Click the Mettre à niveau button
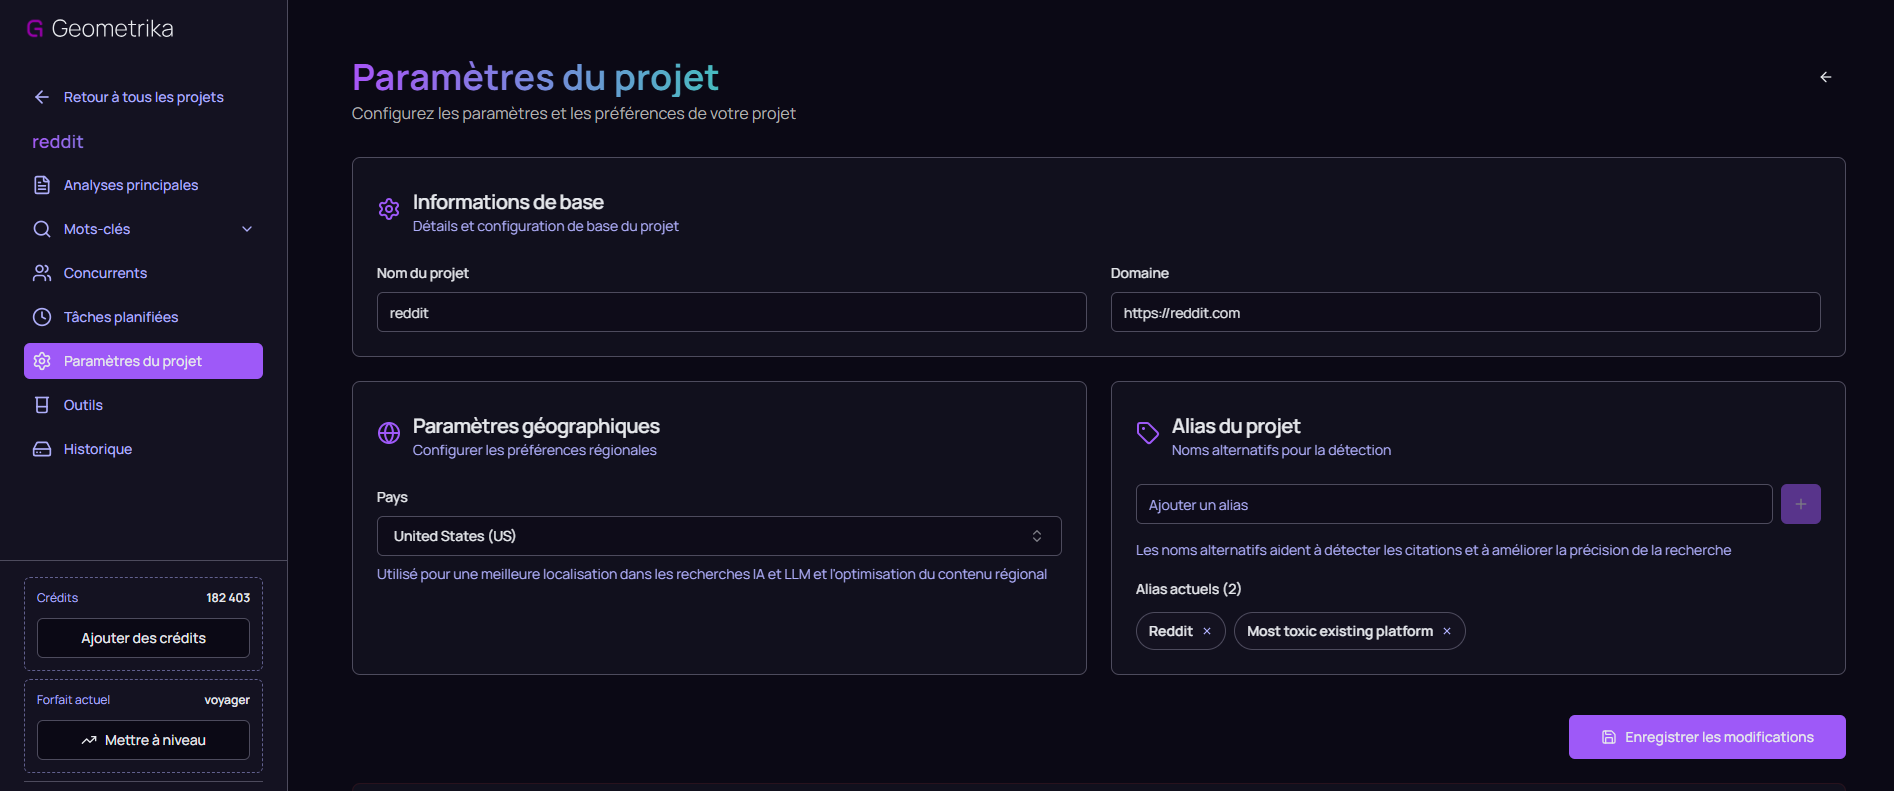The height and width of the screenshot is (791, 1894). pyautogui.click(x=143, y=740)
